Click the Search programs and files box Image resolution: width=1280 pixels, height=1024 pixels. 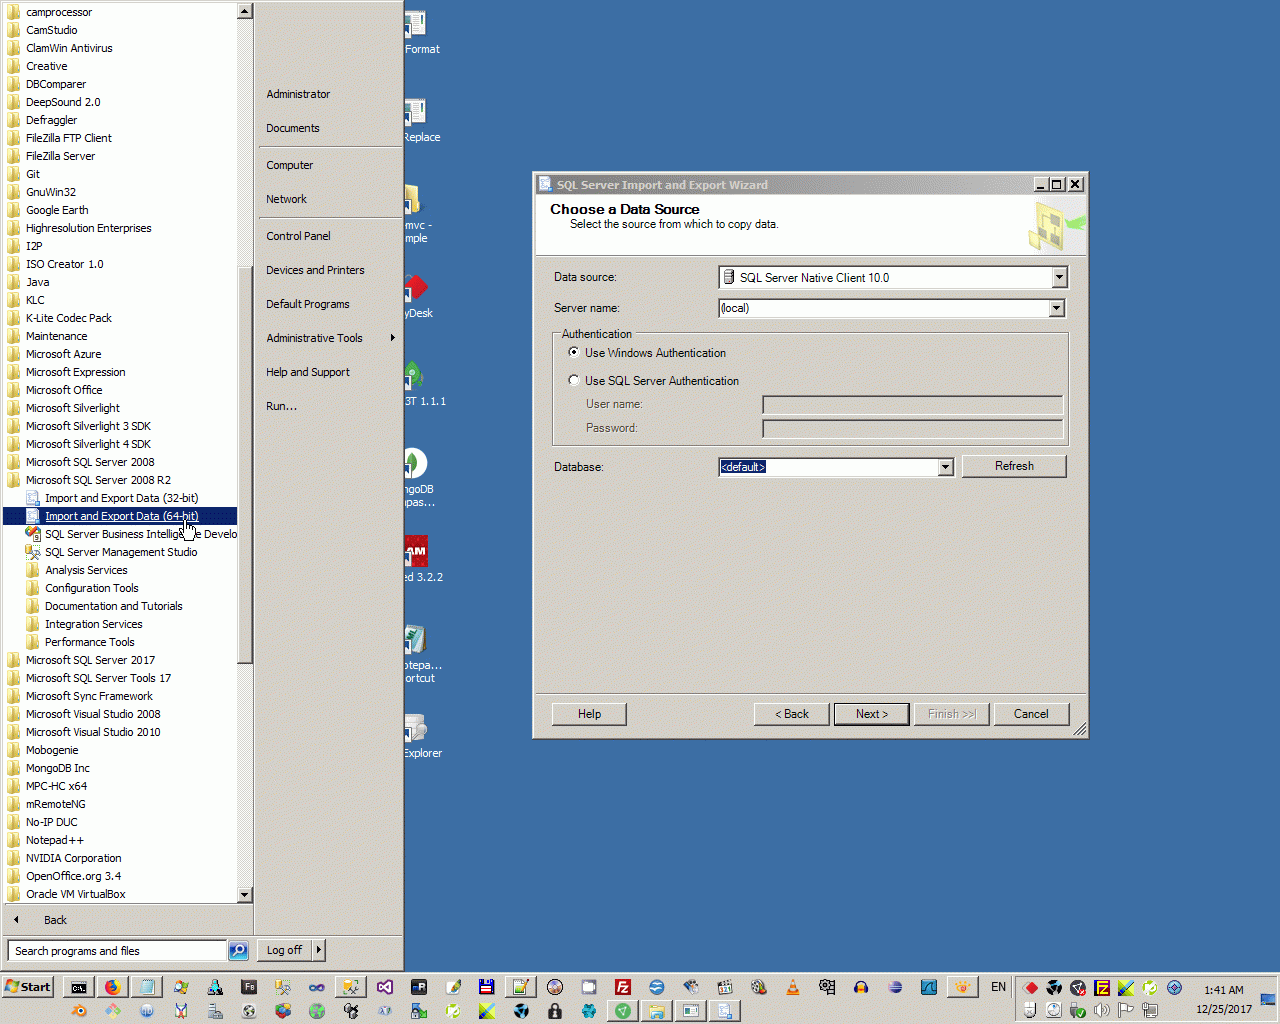coord(117,951)
